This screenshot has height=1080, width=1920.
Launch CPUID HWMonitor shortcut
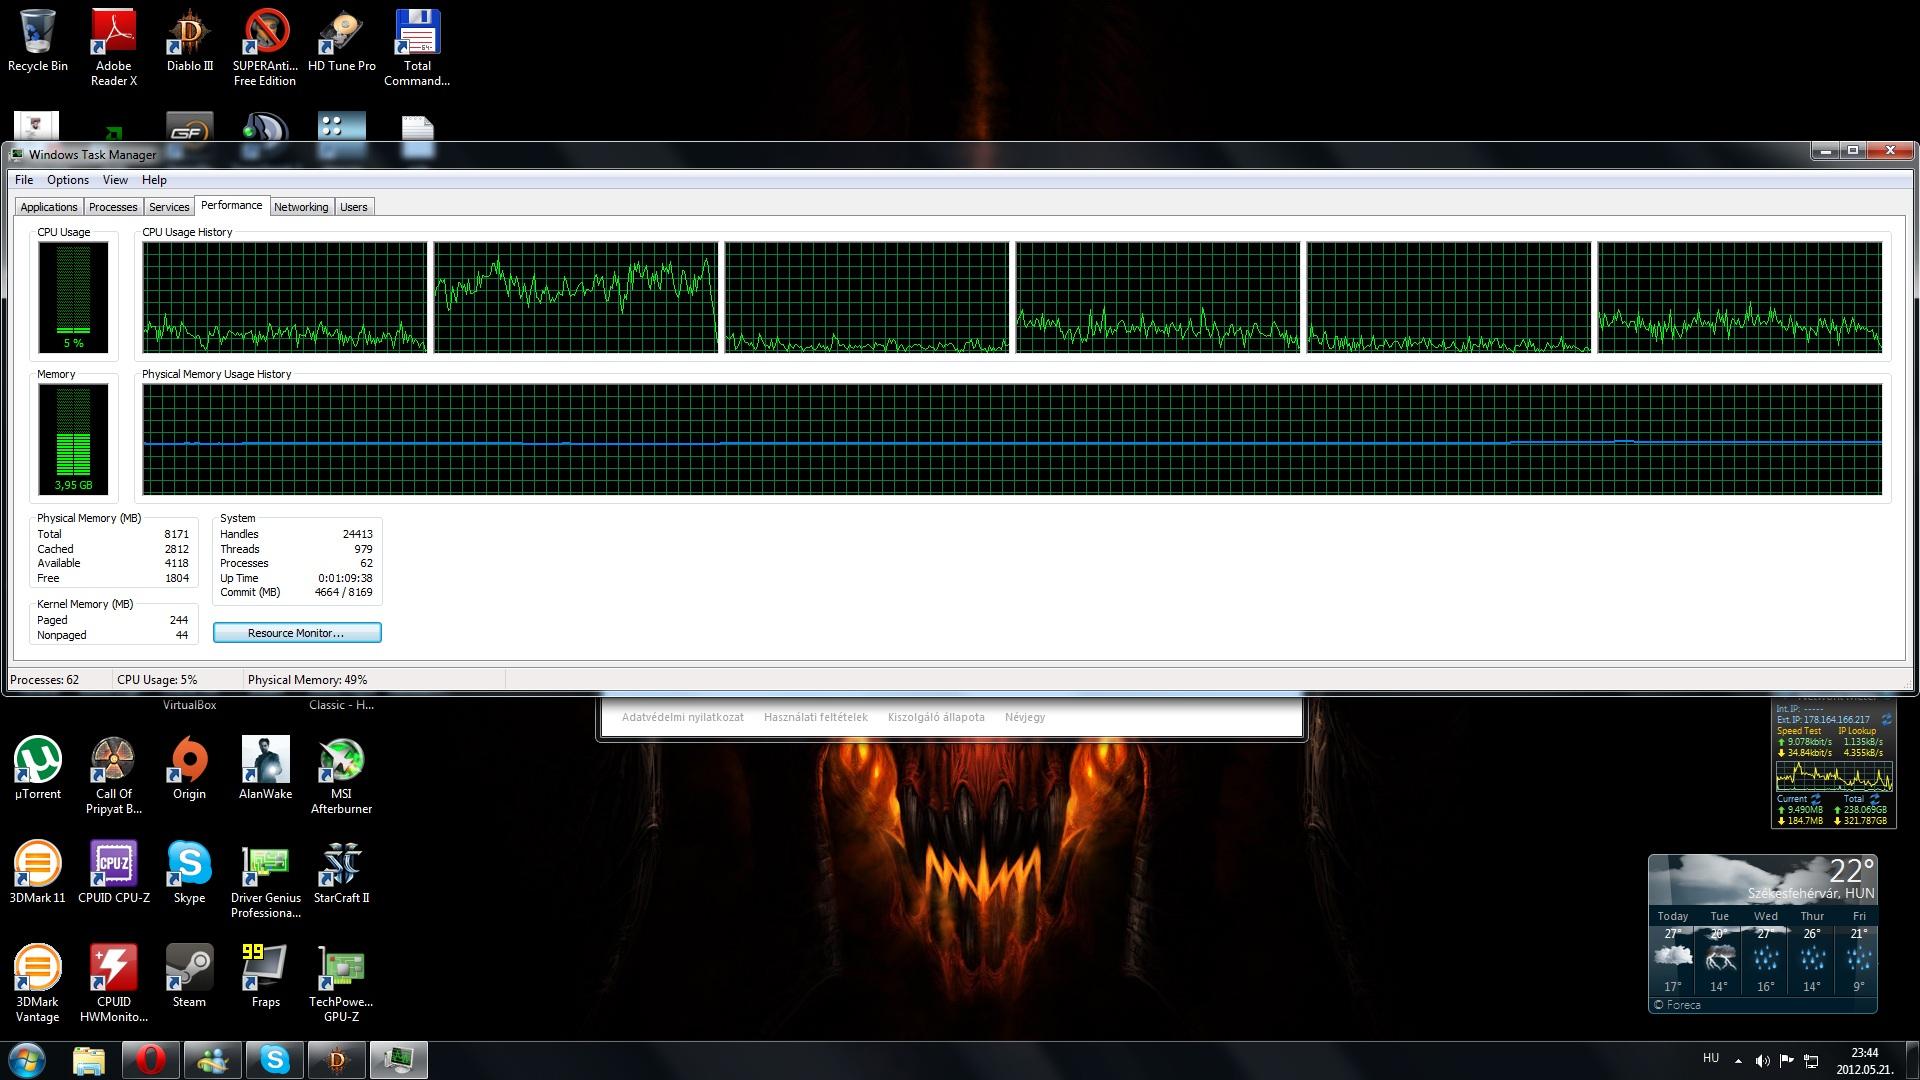[114, 983]
